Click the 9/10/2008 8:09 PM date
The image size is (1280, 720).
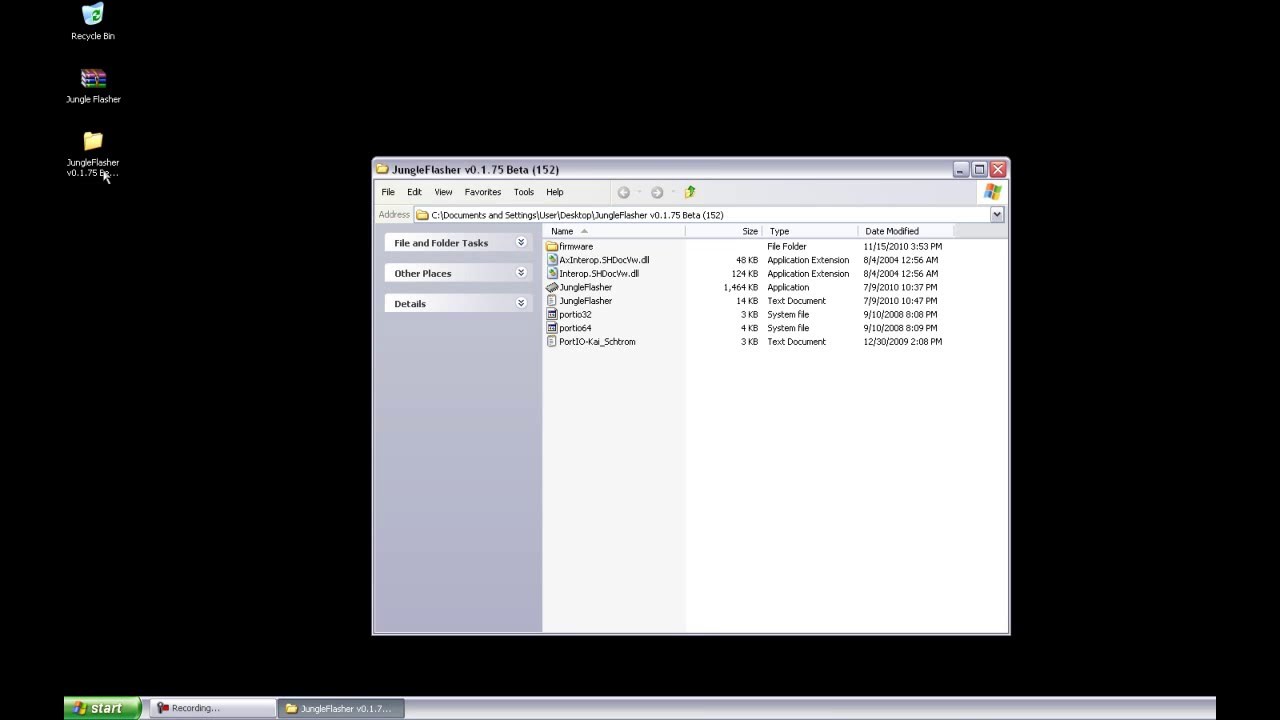900,328
